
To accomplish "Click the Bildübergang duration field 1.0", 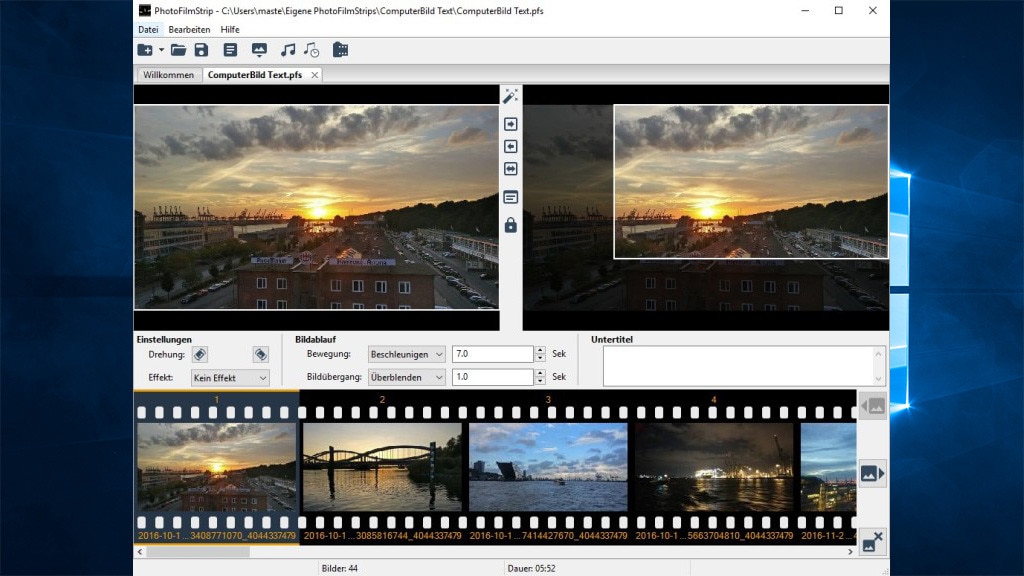I will coord(492,377).
